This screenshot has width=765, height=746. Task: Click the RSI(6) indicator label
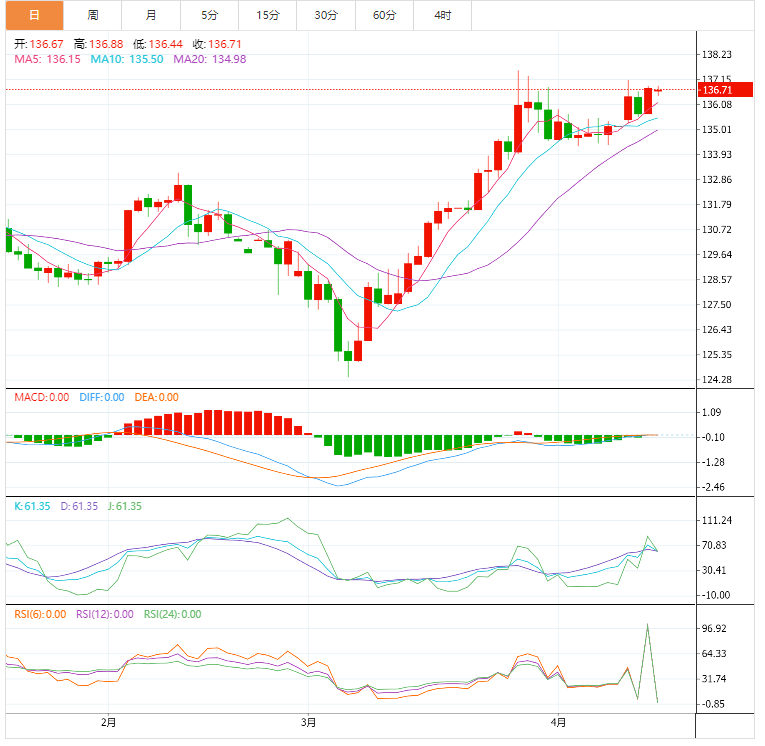point(39,615)
